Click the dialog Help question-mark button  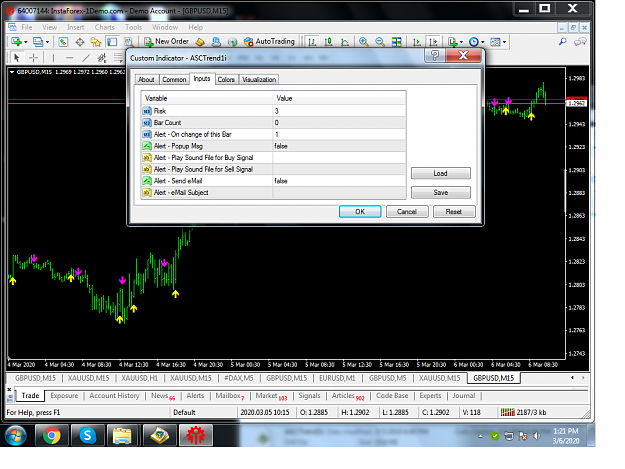tap(435, 55)
